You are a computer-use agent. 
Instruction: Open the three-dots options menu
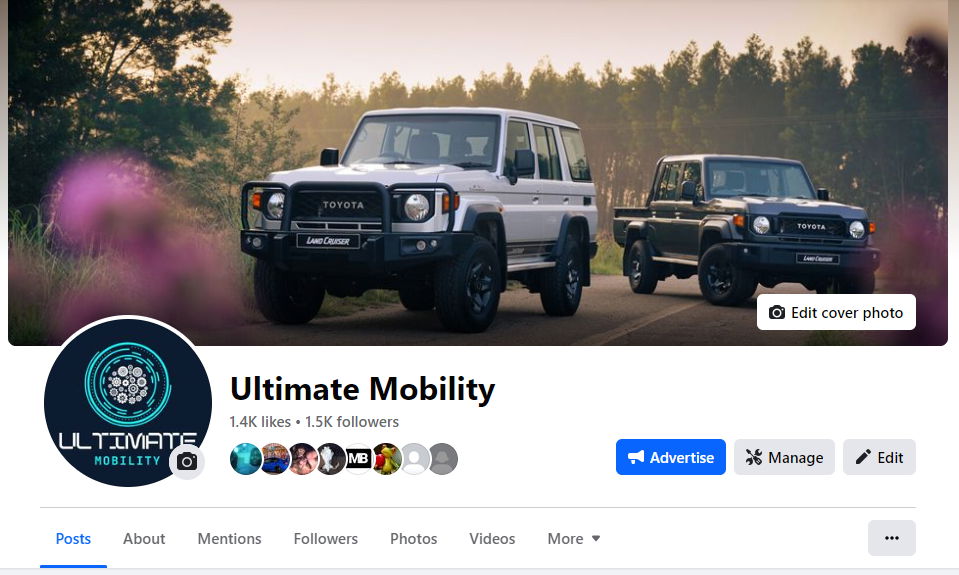[891, 538]
